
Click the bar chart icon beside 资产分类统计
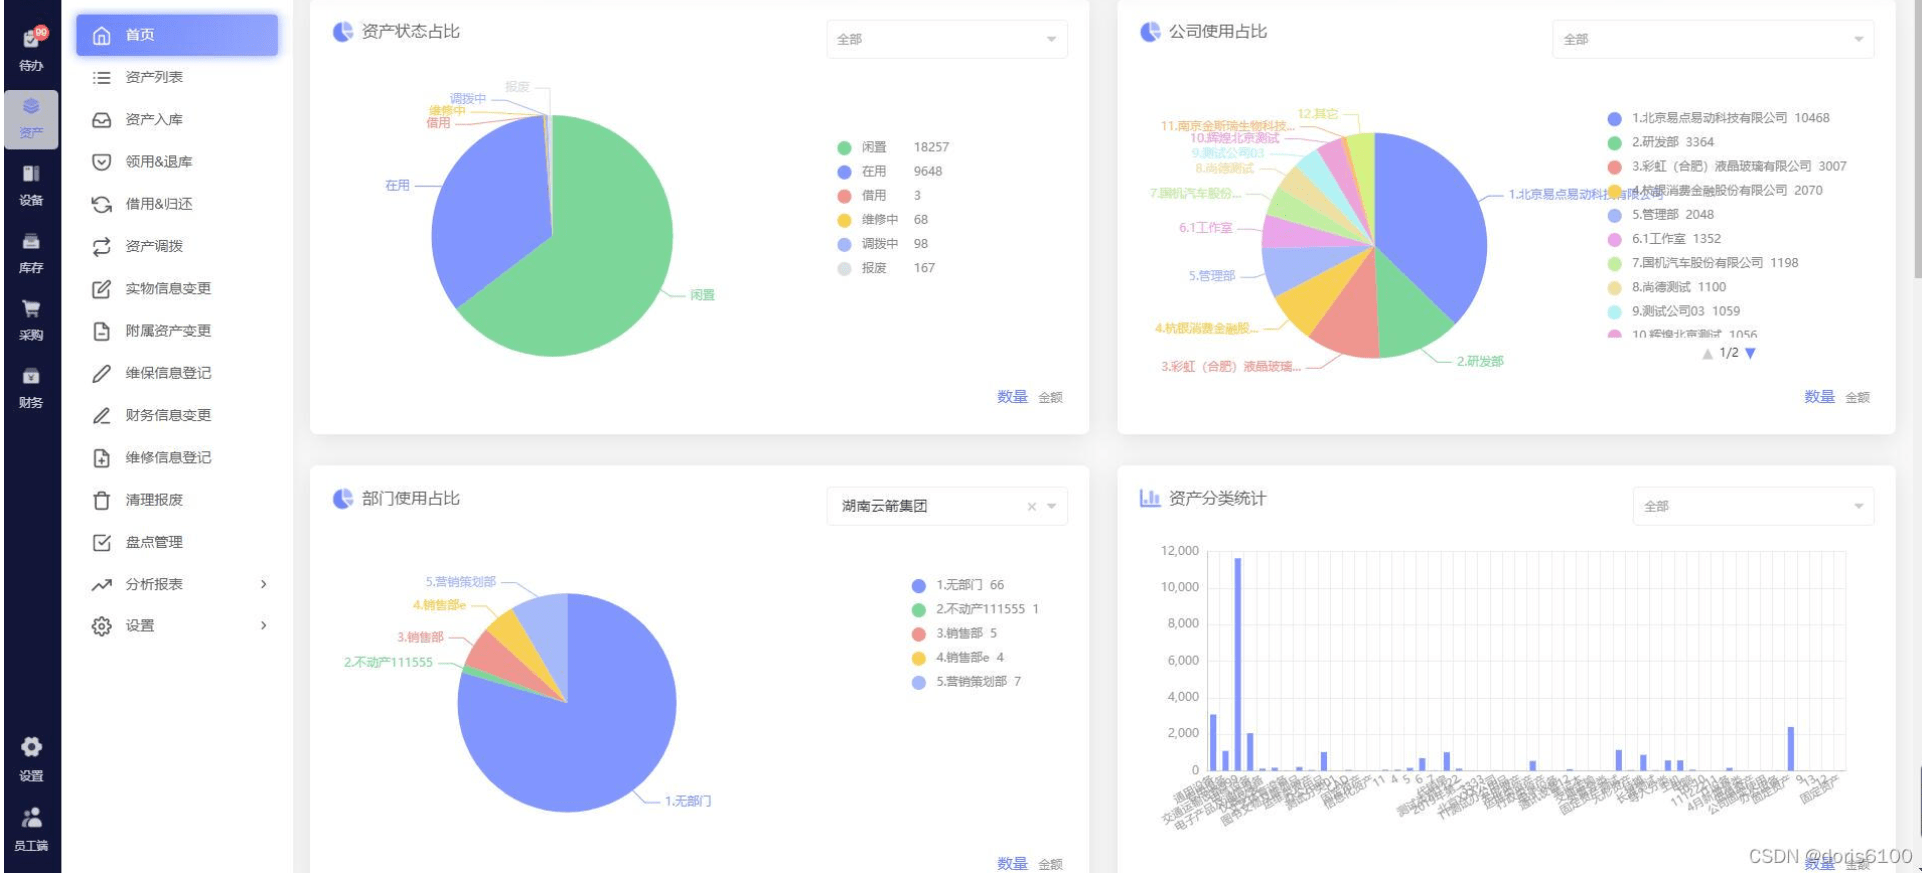pyautogui.click(x=1150, y=498)
